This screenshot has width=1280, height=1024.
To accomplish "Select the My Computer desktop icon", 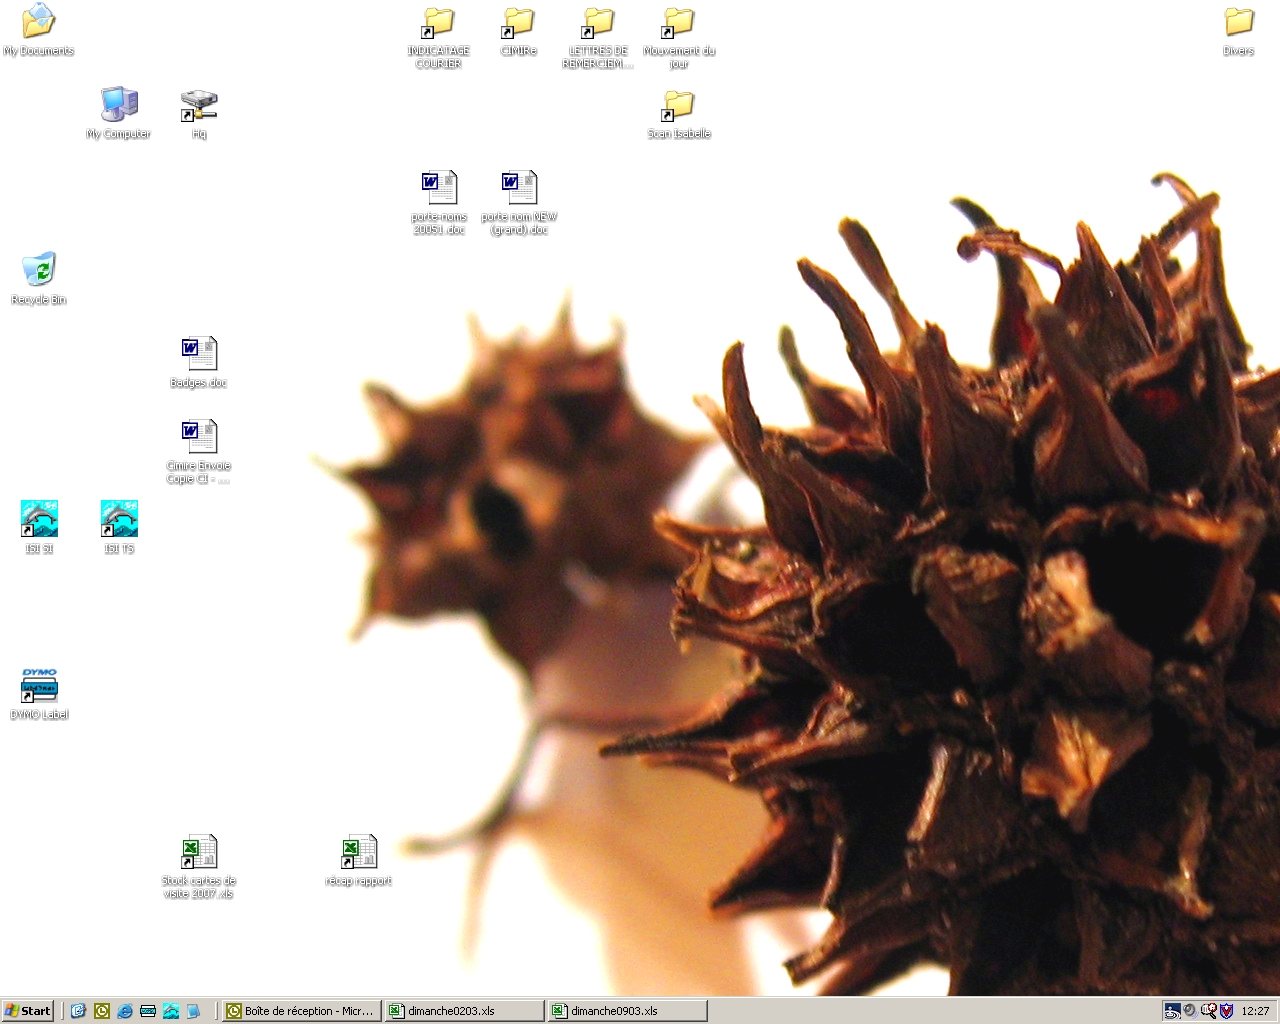I will 119,113.
